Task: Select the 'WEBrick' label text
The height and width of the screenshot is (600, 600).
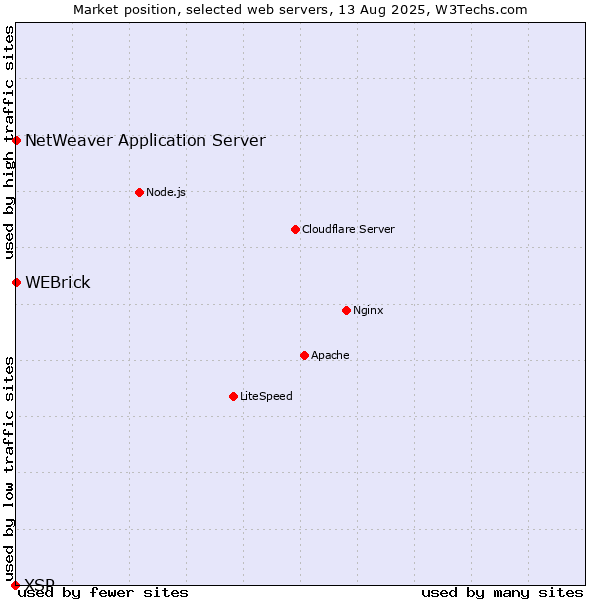Action: point(58,282)
